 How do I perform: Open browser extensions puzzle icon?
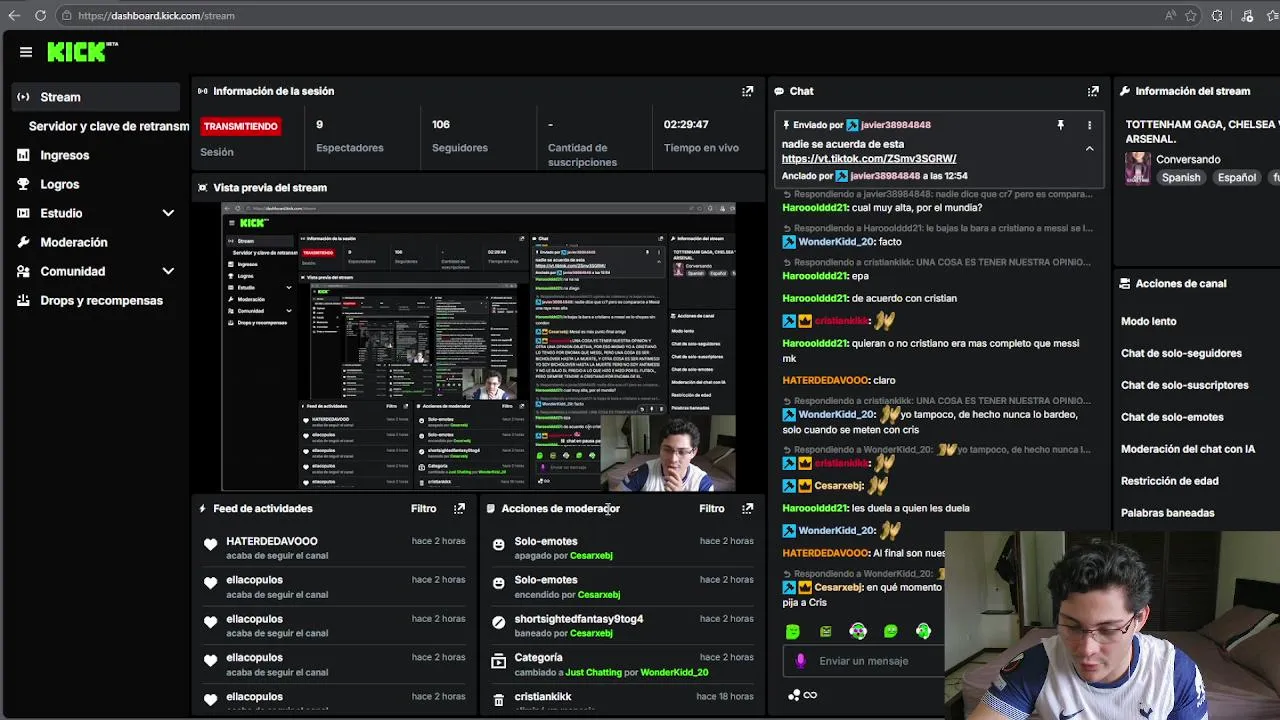[1217, 15]
